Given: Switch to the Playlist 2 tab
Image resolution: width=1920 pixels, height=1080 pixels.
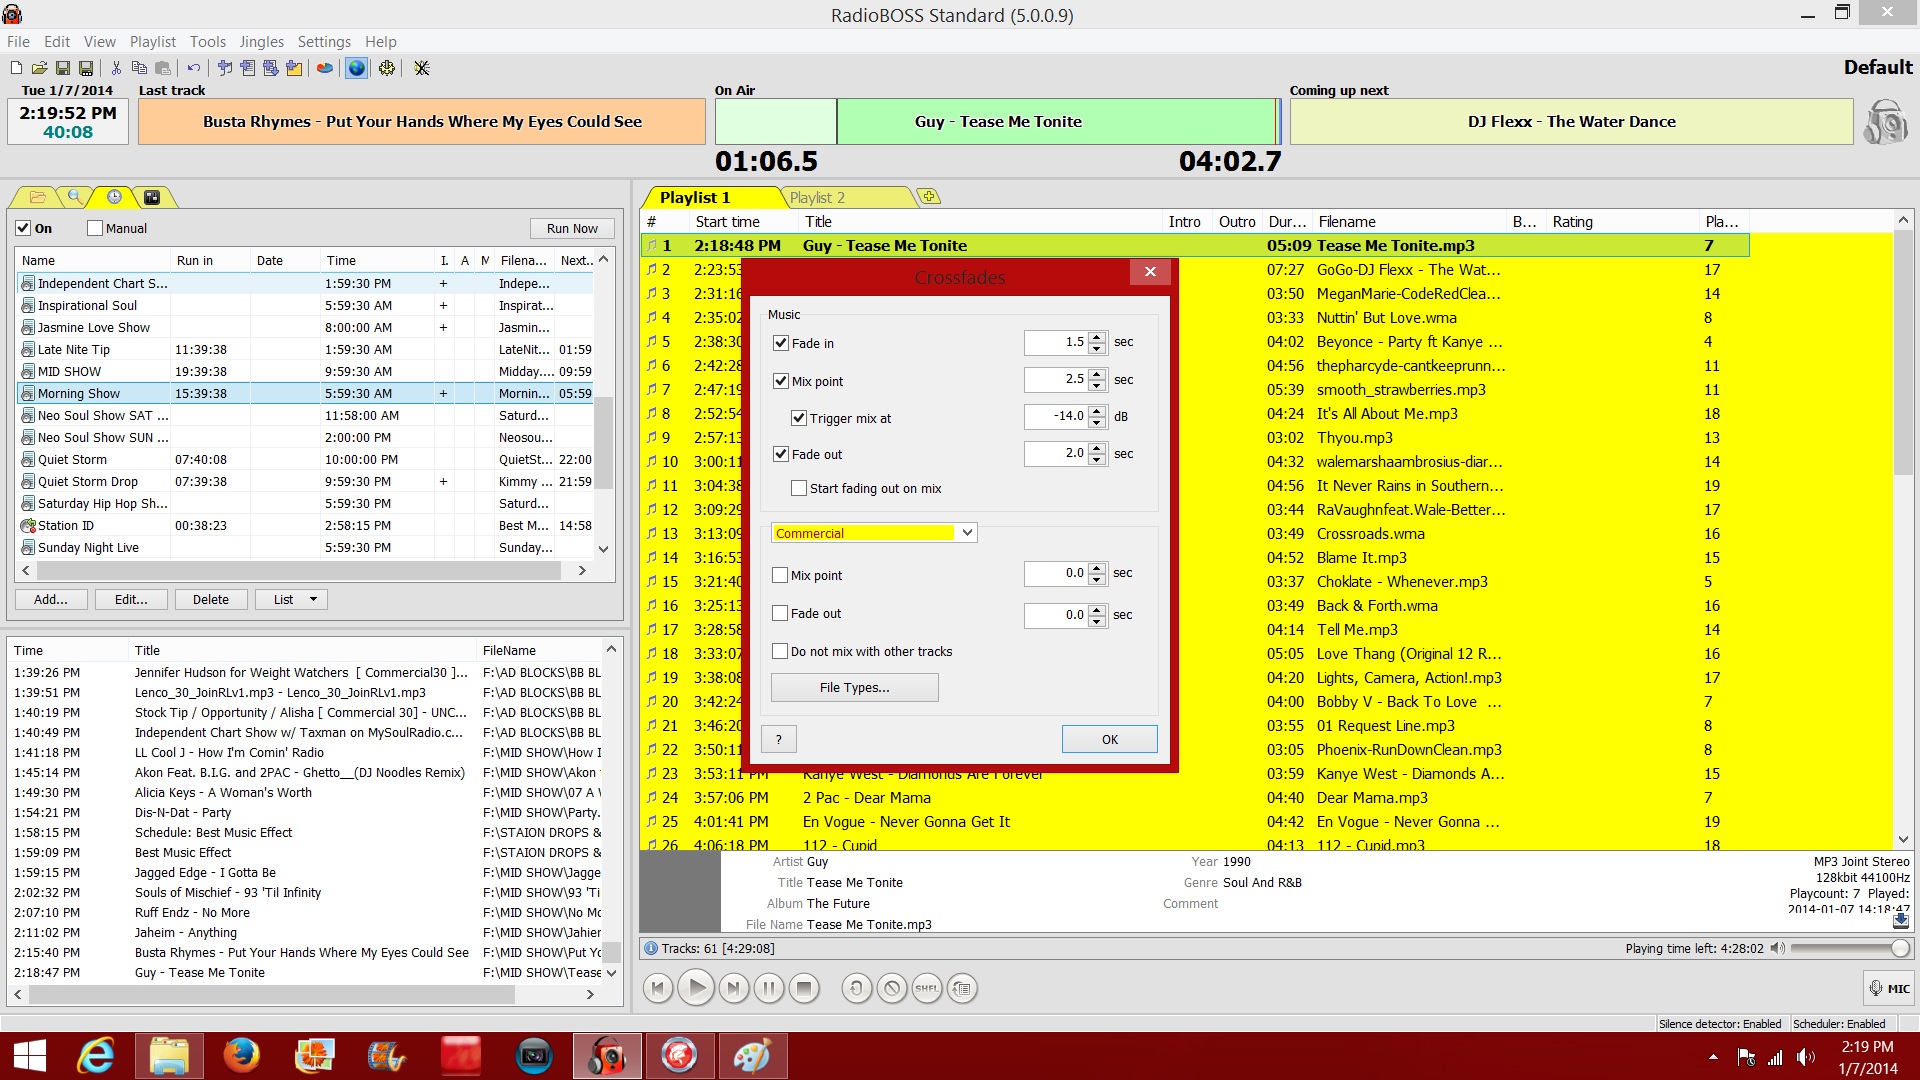Looking at the screenshot, I should pyautogui.click(x=818, y=198).
